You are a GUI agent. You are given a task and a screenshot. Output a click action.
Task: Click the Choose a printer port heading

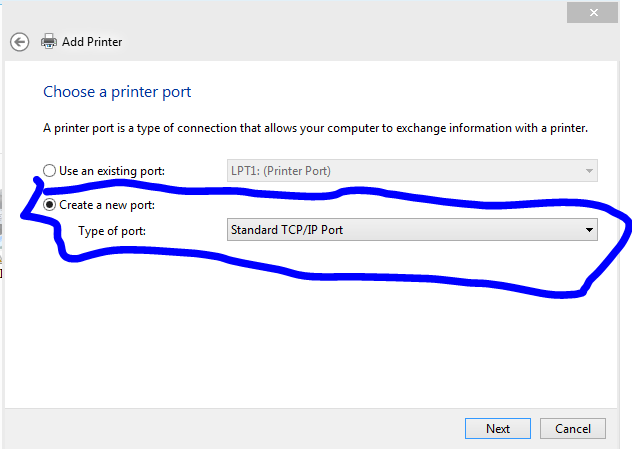click(117, 92)
